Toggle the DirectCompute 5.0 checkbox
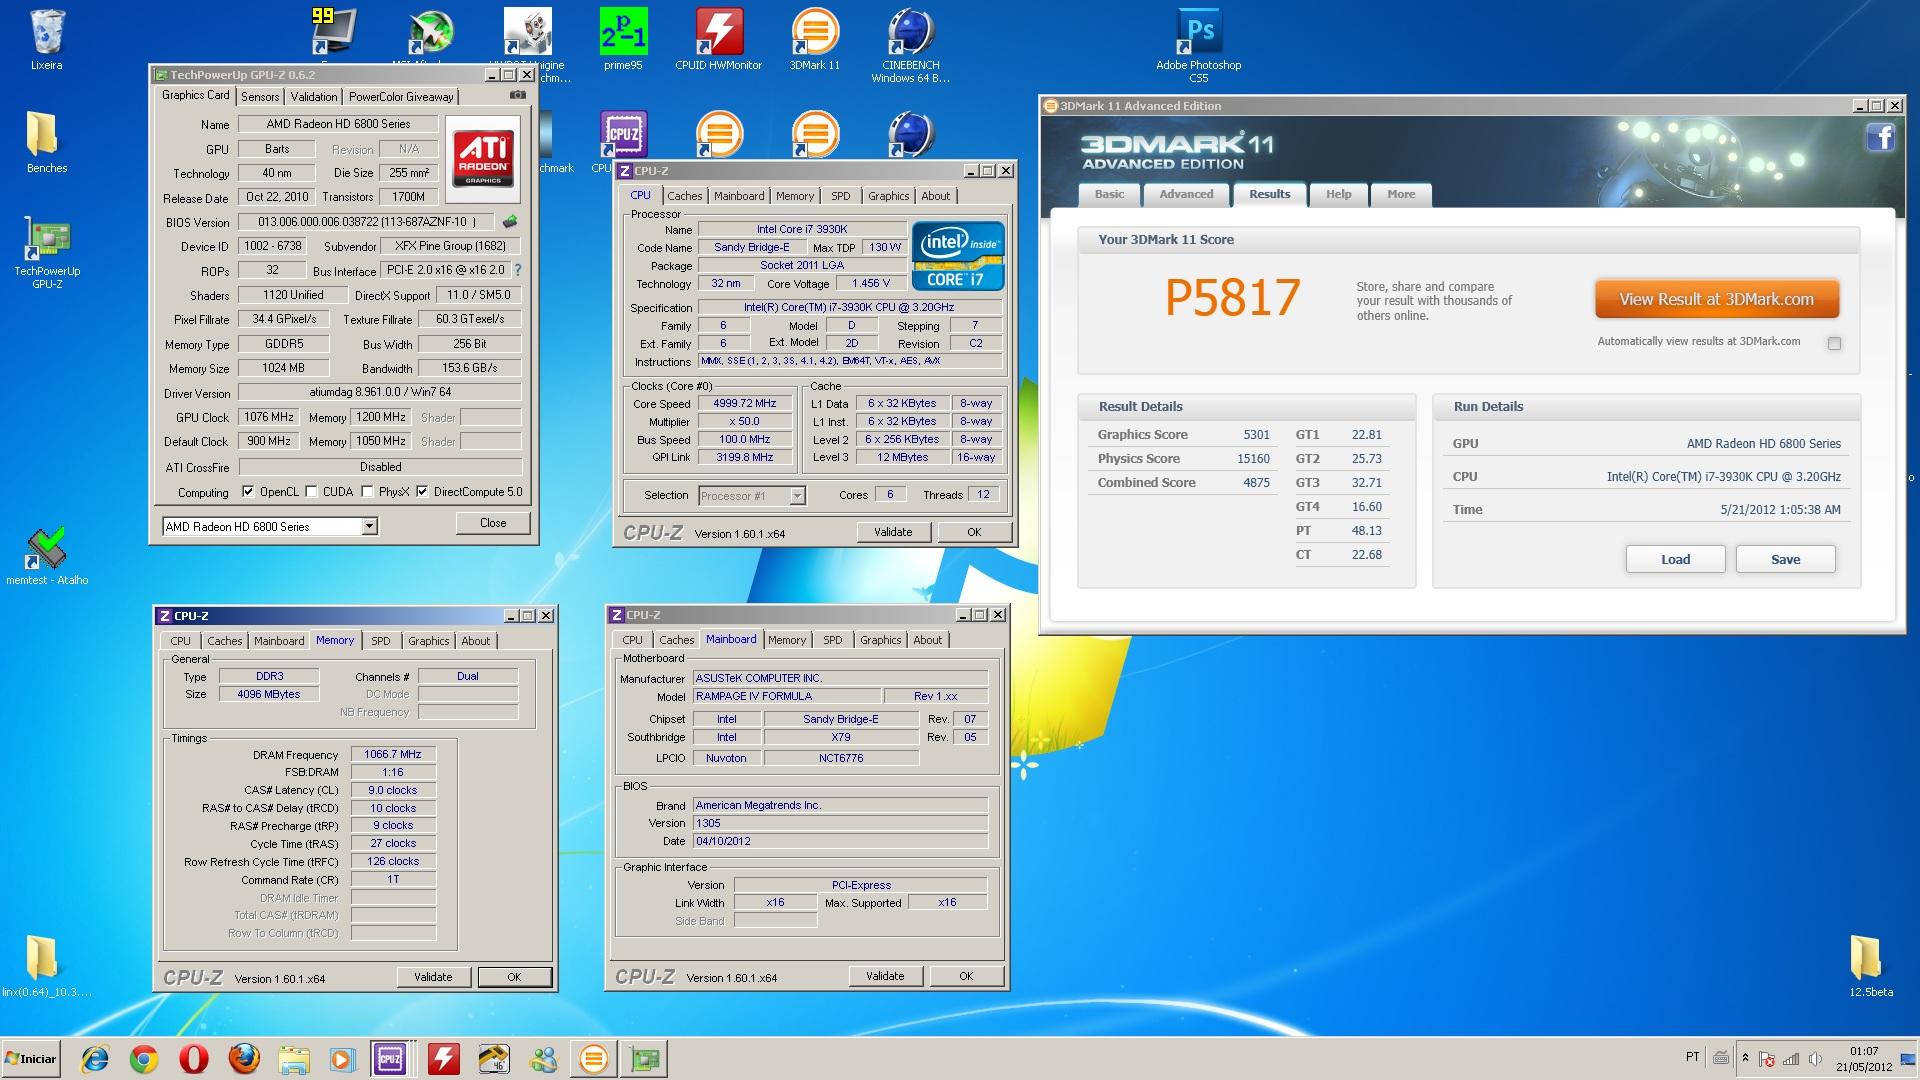The width and height of the screenshot is (1920, 1080). pyautogui.click(x=422, y=491)
